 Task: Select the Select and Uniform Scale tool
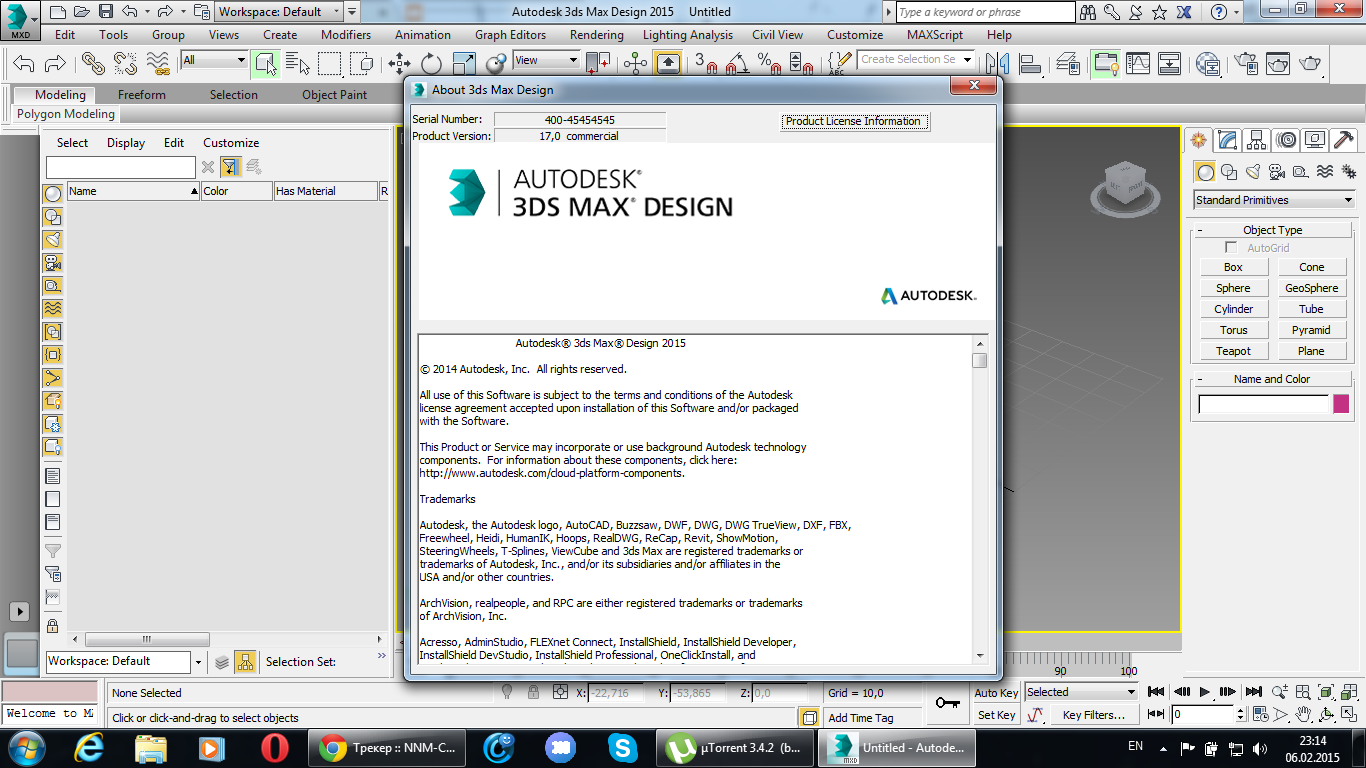(463, 63)
